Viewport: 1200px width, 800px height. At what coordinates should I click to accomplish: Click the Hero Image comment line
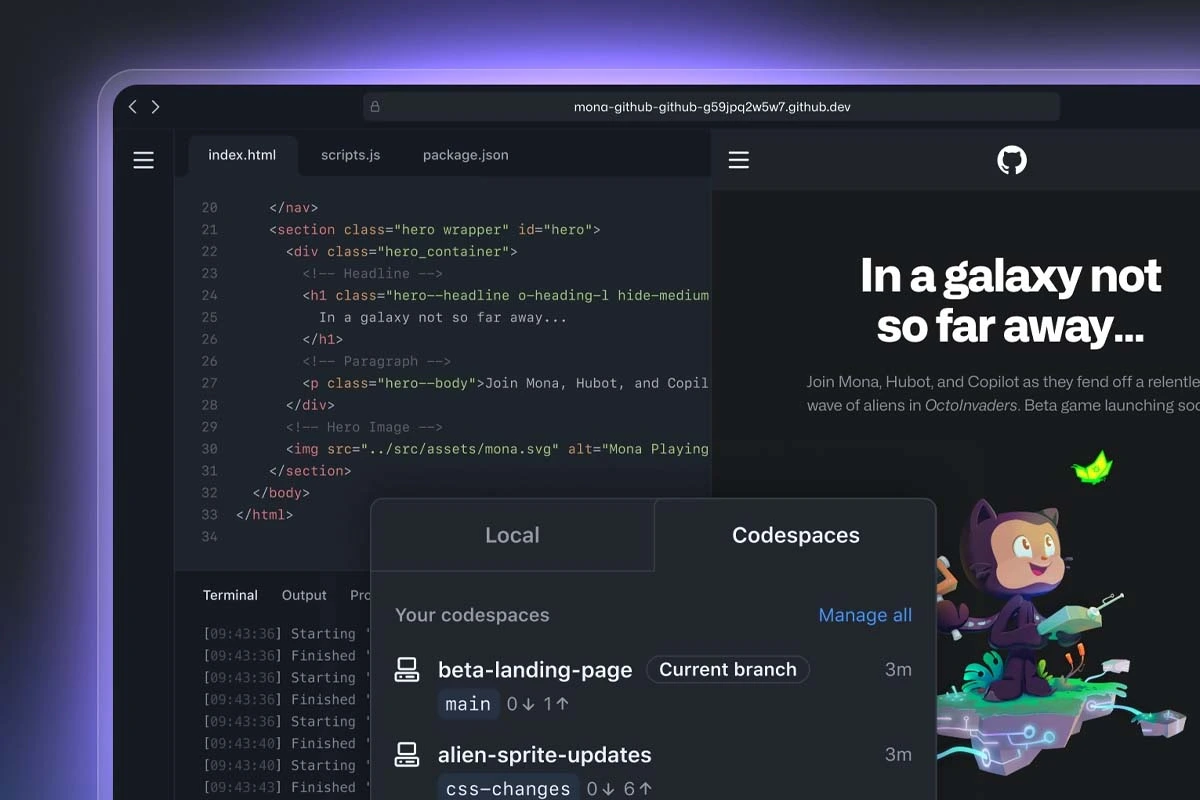point(364,427)
